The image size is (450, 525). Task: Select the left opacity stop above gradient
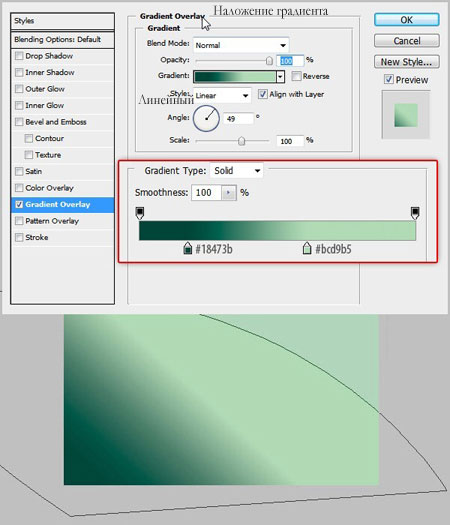tap(140, 213)
